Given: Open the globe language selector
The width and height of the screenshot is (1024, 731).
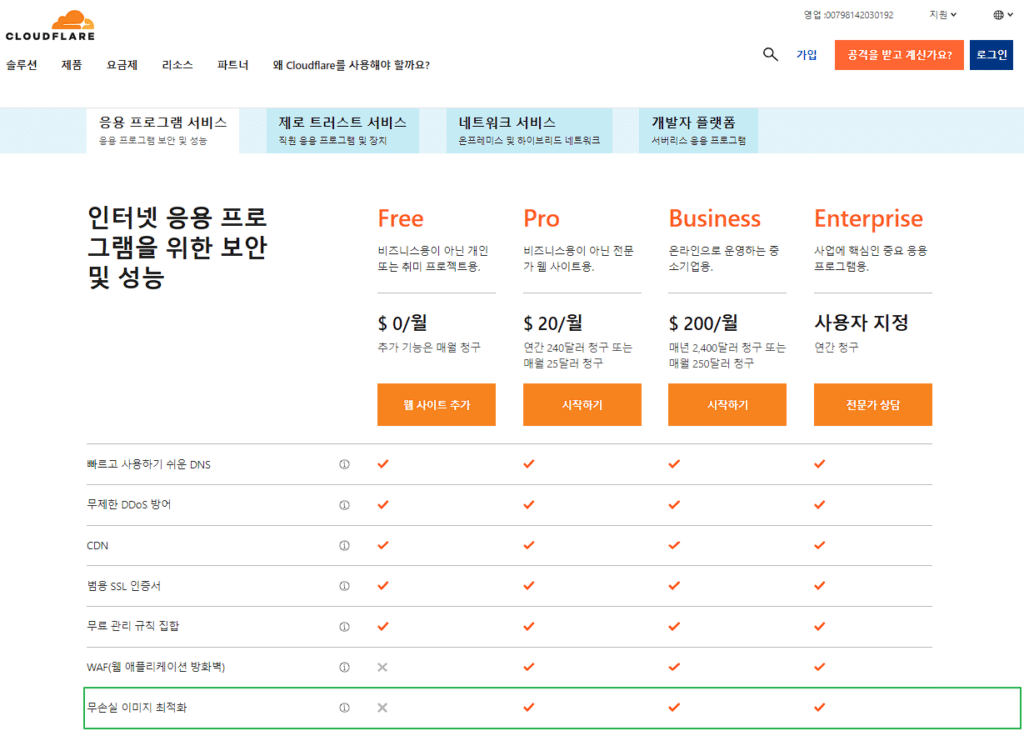Looking at the screenshot, I should click(x=1002, y=15).
